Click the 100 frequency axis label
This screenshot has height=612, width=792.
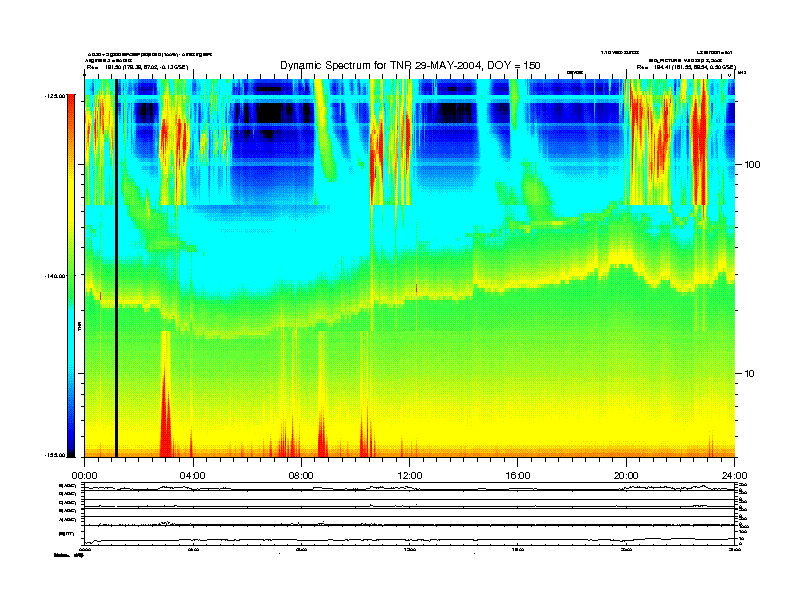tap(752, 165)
